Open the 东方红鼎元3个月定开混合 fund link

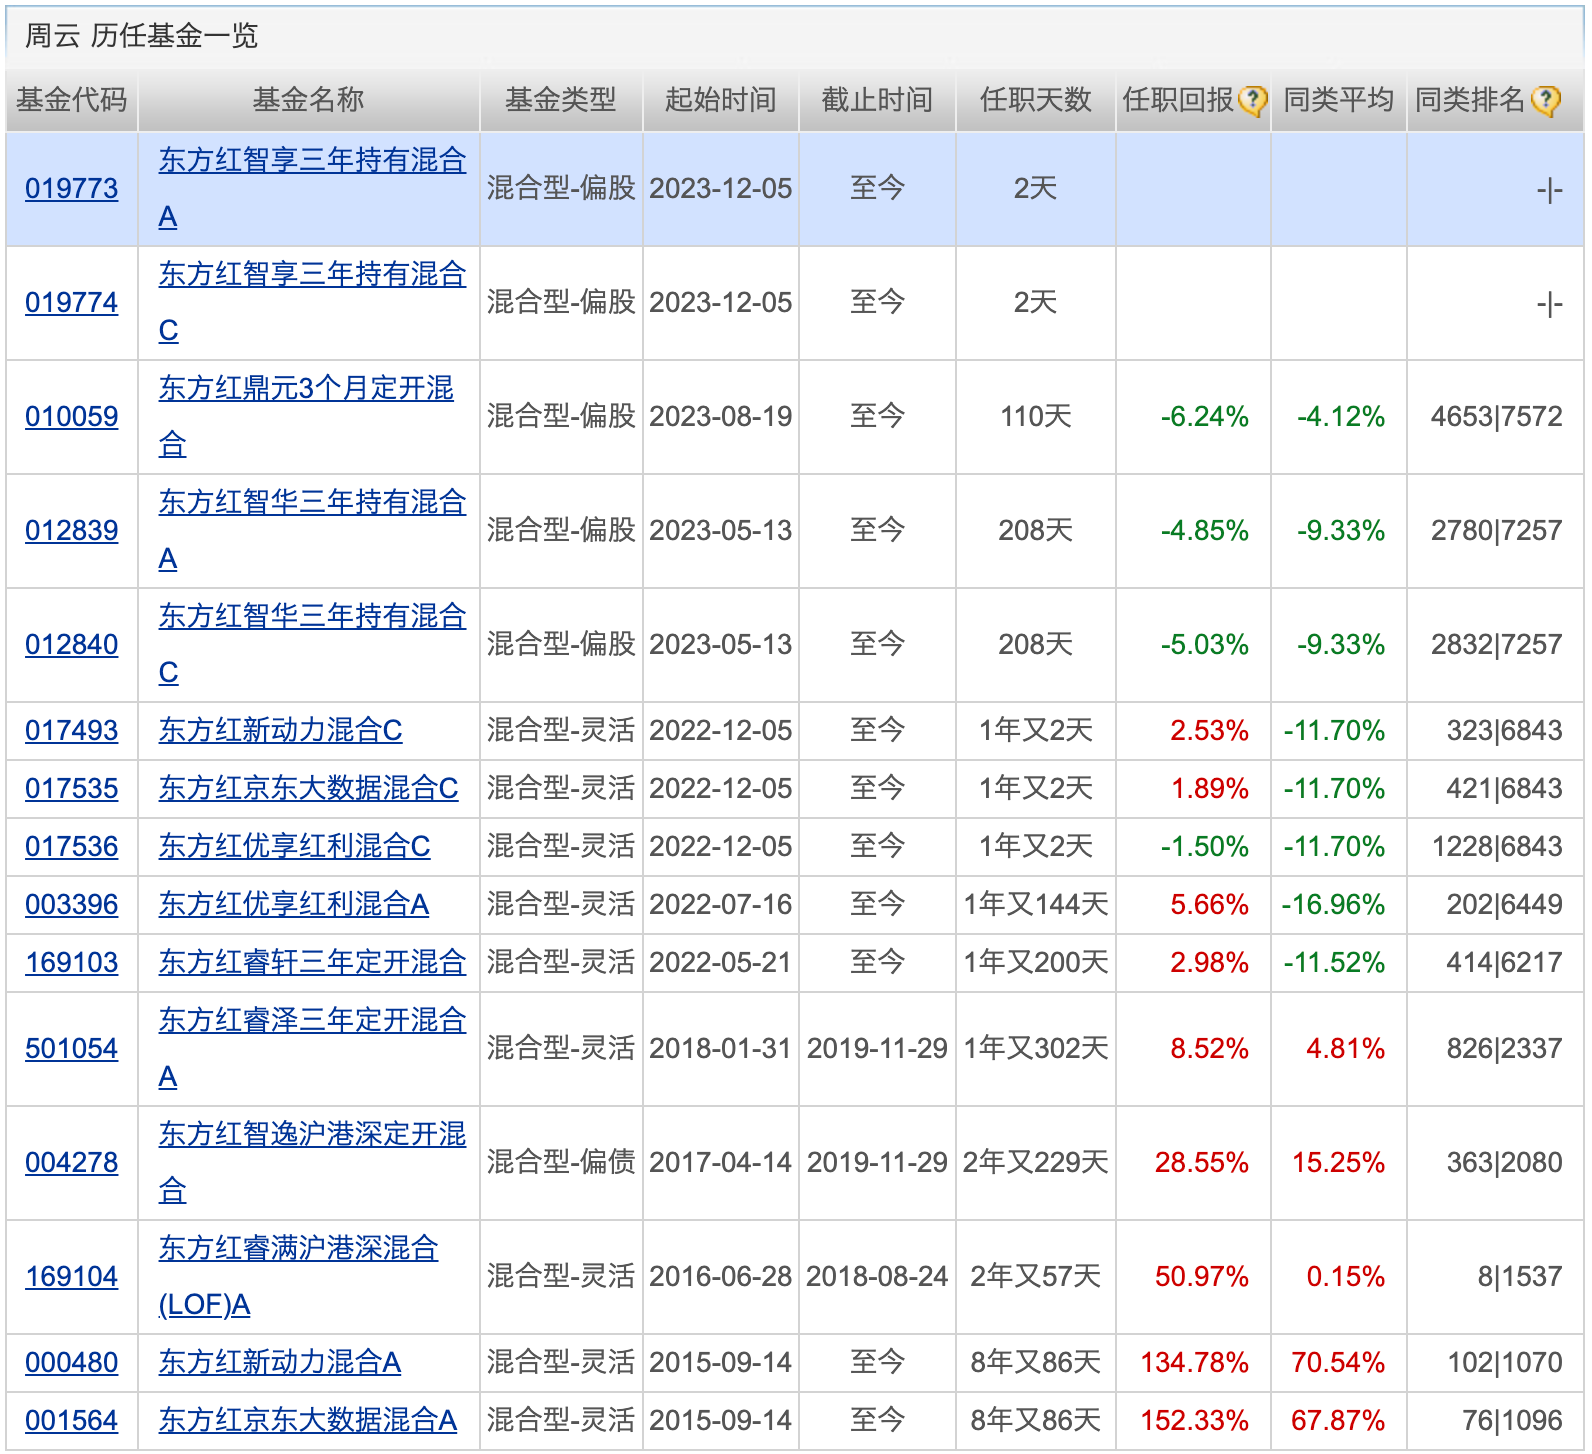[306, 417]
